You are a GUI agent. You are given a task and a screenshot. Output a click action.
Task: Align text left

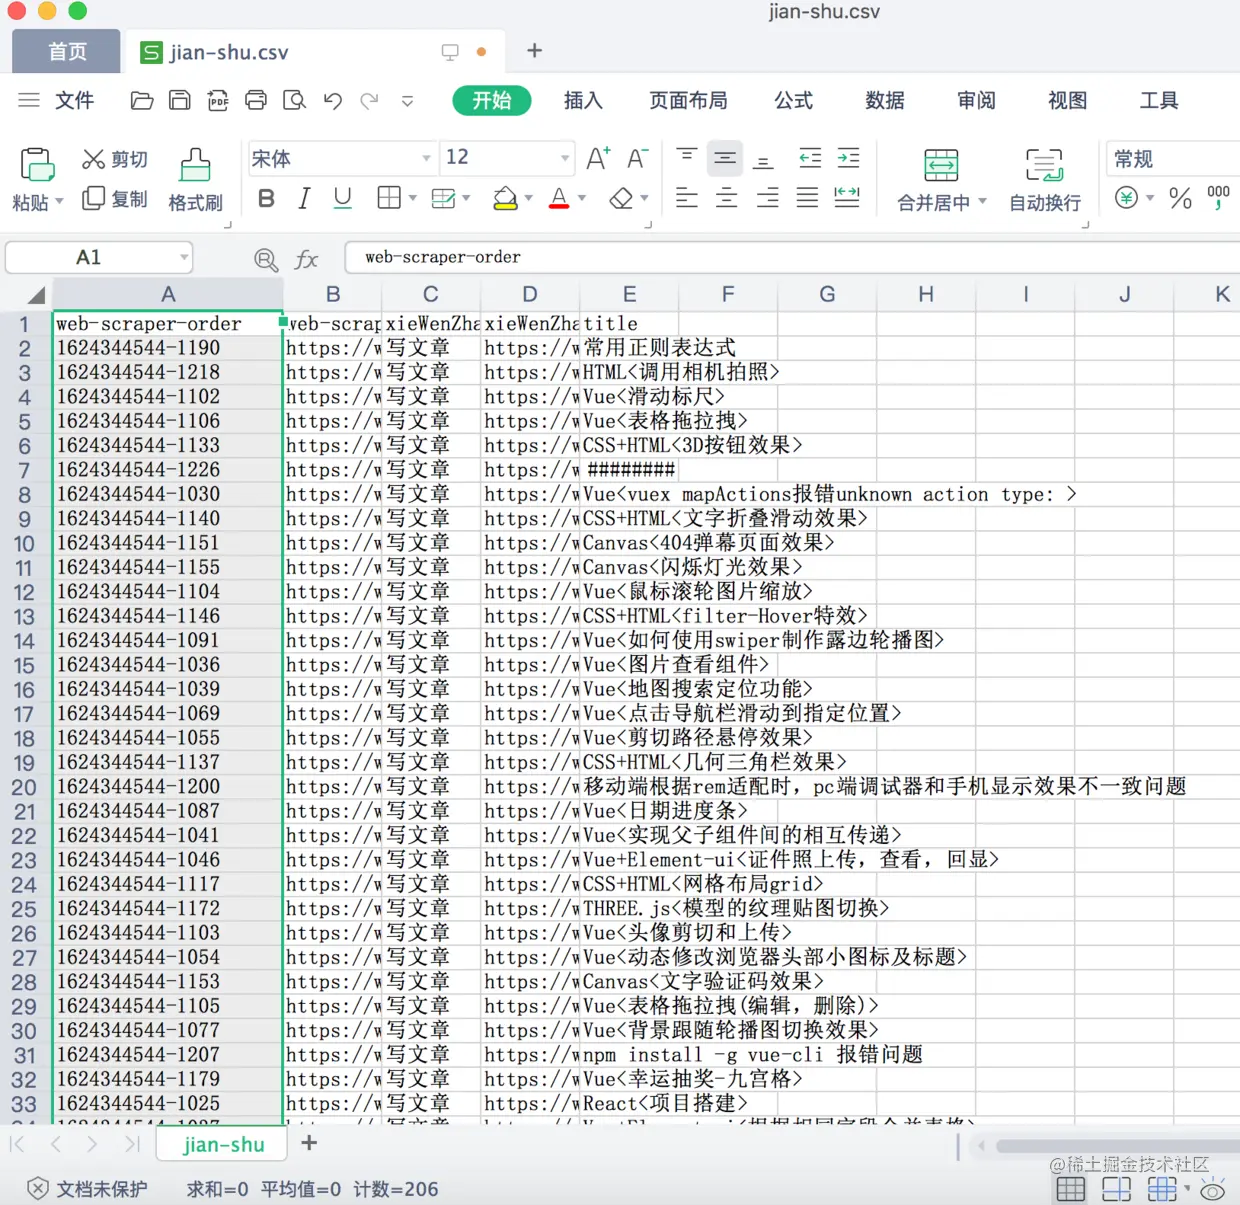click(x=686, y=197)
